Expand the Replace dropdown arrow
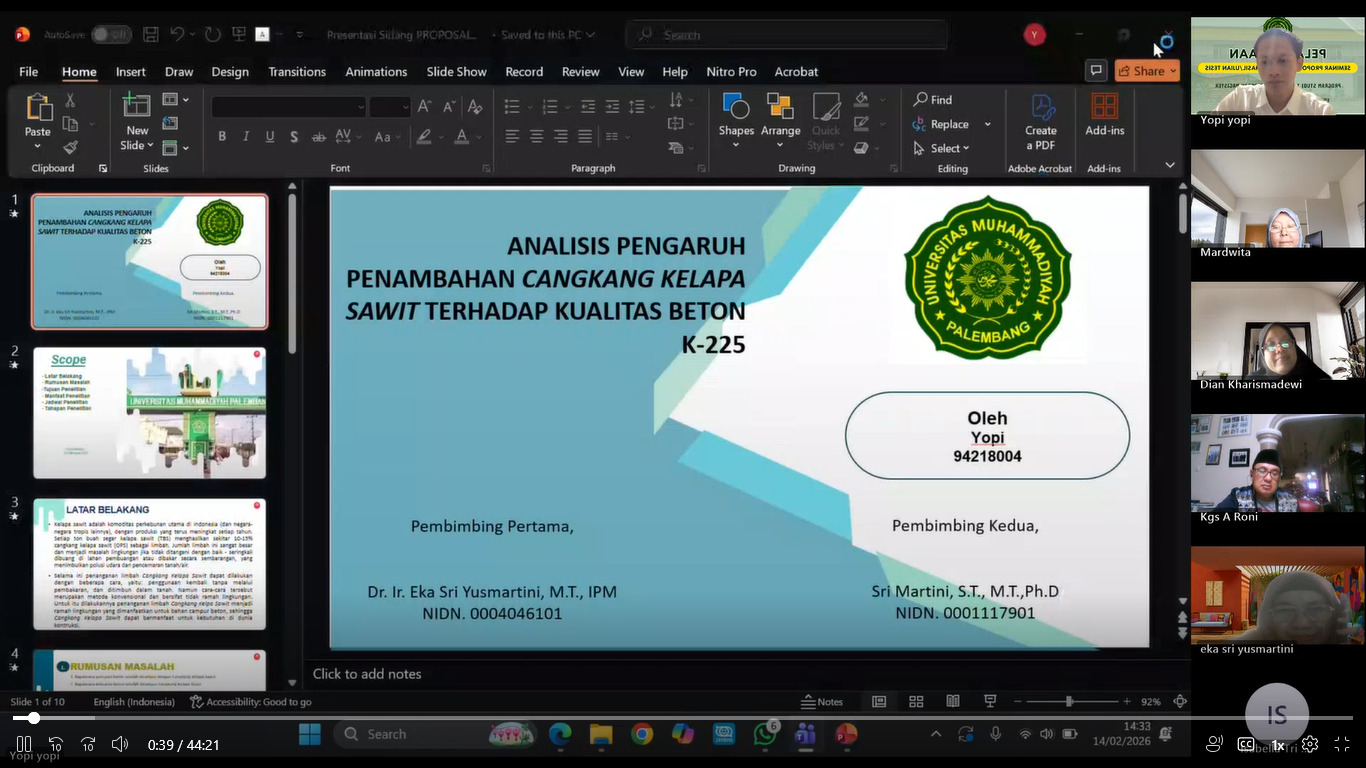1366x768 pixels. click(x=987, y=124)
